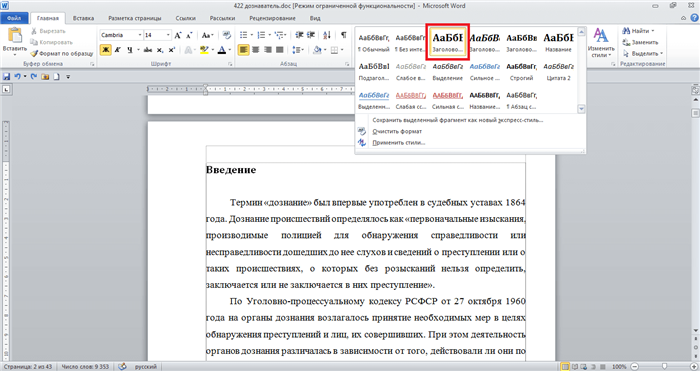Apply the Обычный style
The width and height of the screenshot is (700, 371).
[374, 42]
